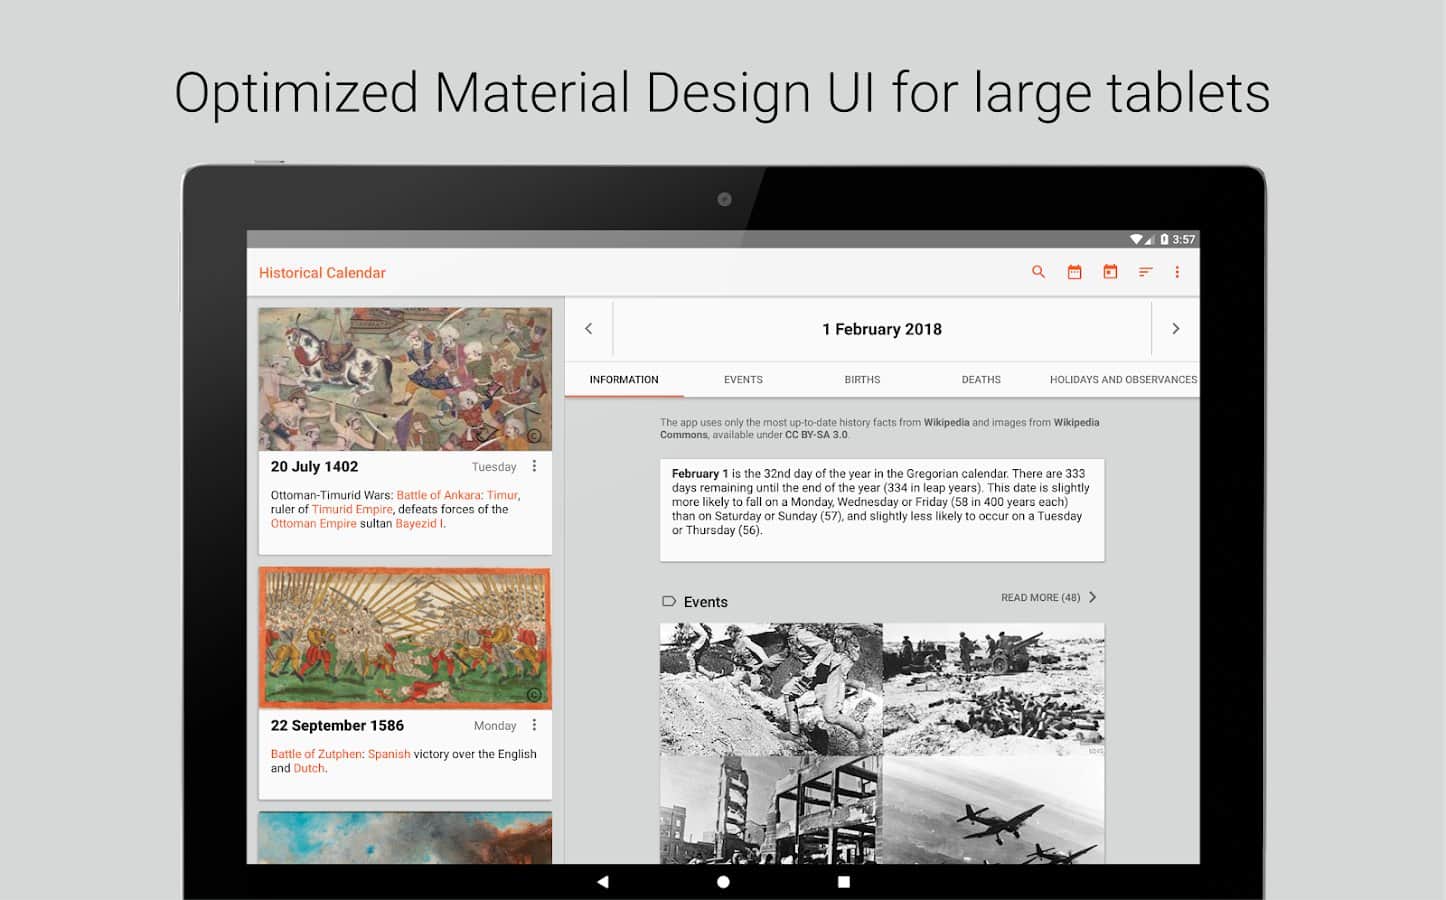1446x900 pixels.
Task: Tap the Android back navigation button
Action: (x=602, y=882)
